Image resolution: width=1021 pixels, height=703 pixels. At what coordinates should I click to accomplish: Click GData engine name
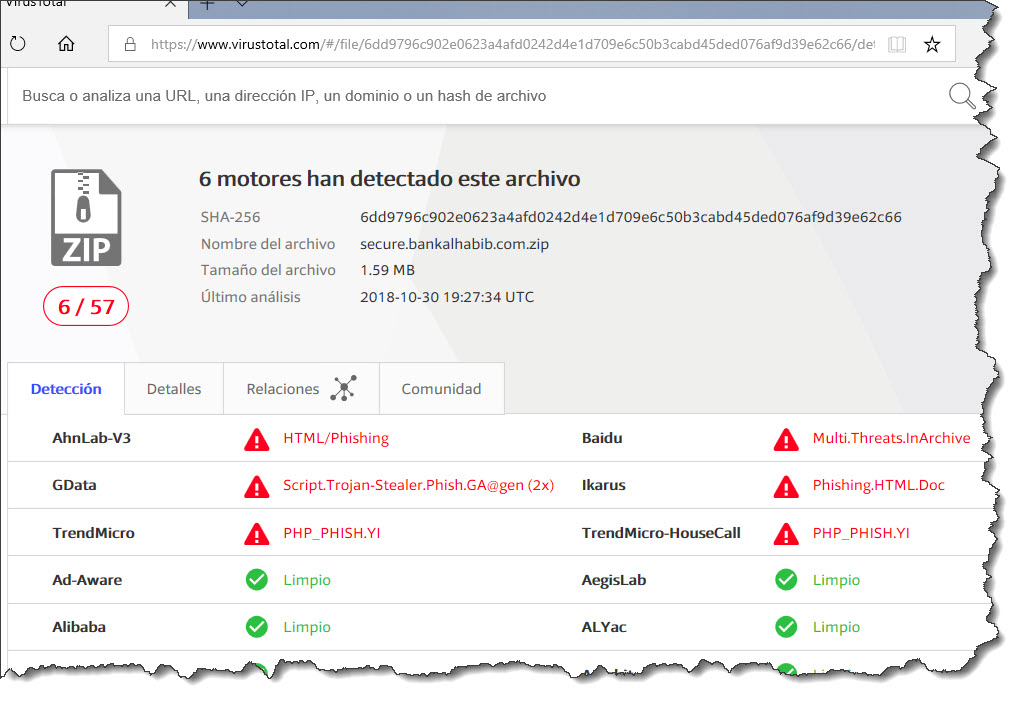click(x=74, y=485)
